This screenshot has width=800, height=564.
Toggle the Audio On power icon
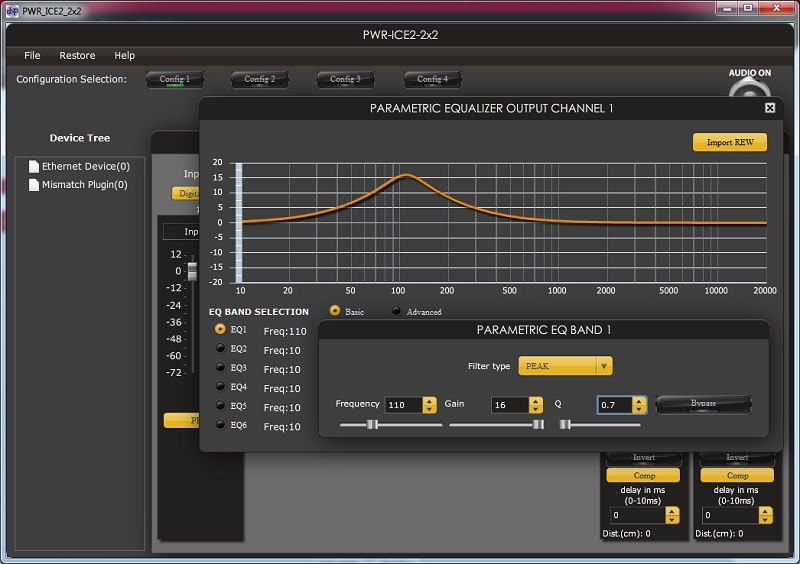click(x=749, y=89)
